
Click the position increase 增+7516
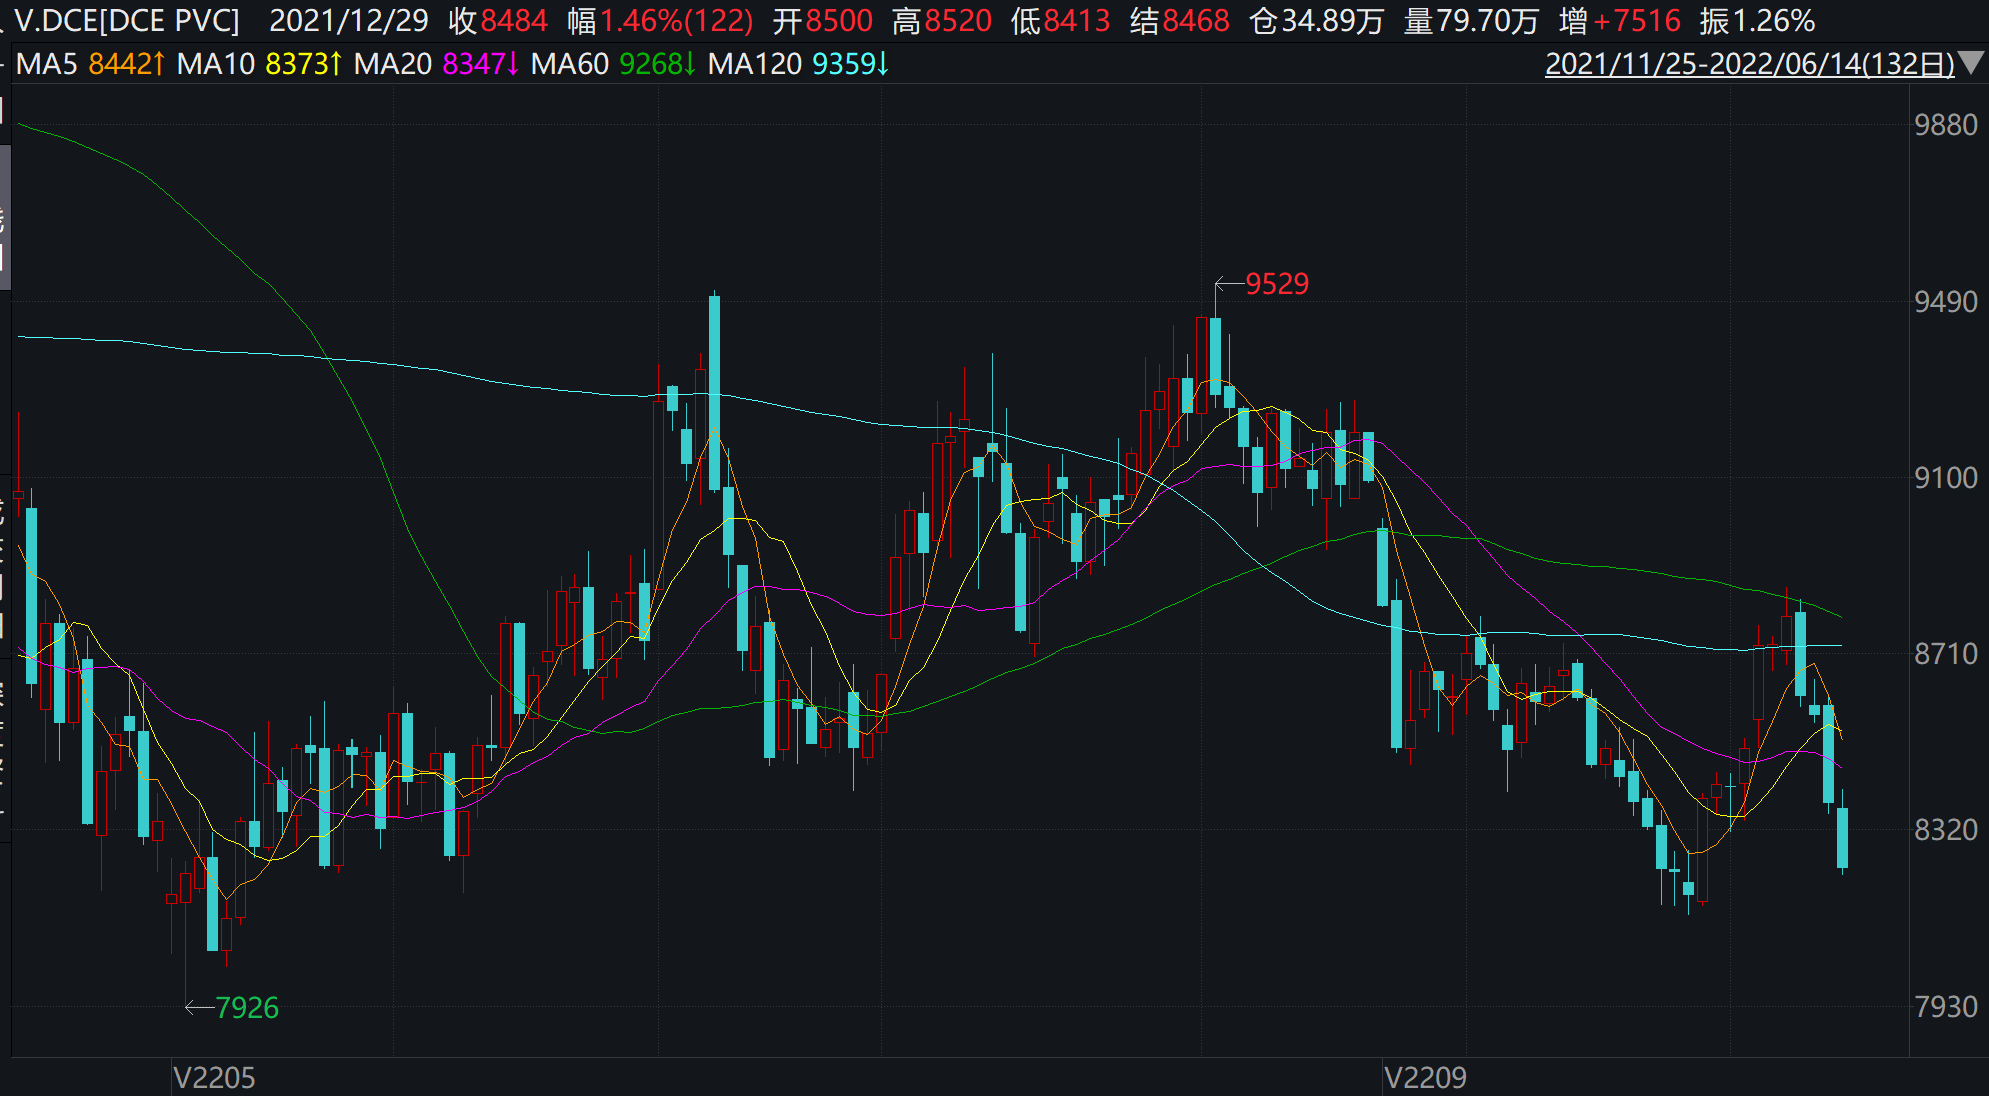[x=1620, y=20]
